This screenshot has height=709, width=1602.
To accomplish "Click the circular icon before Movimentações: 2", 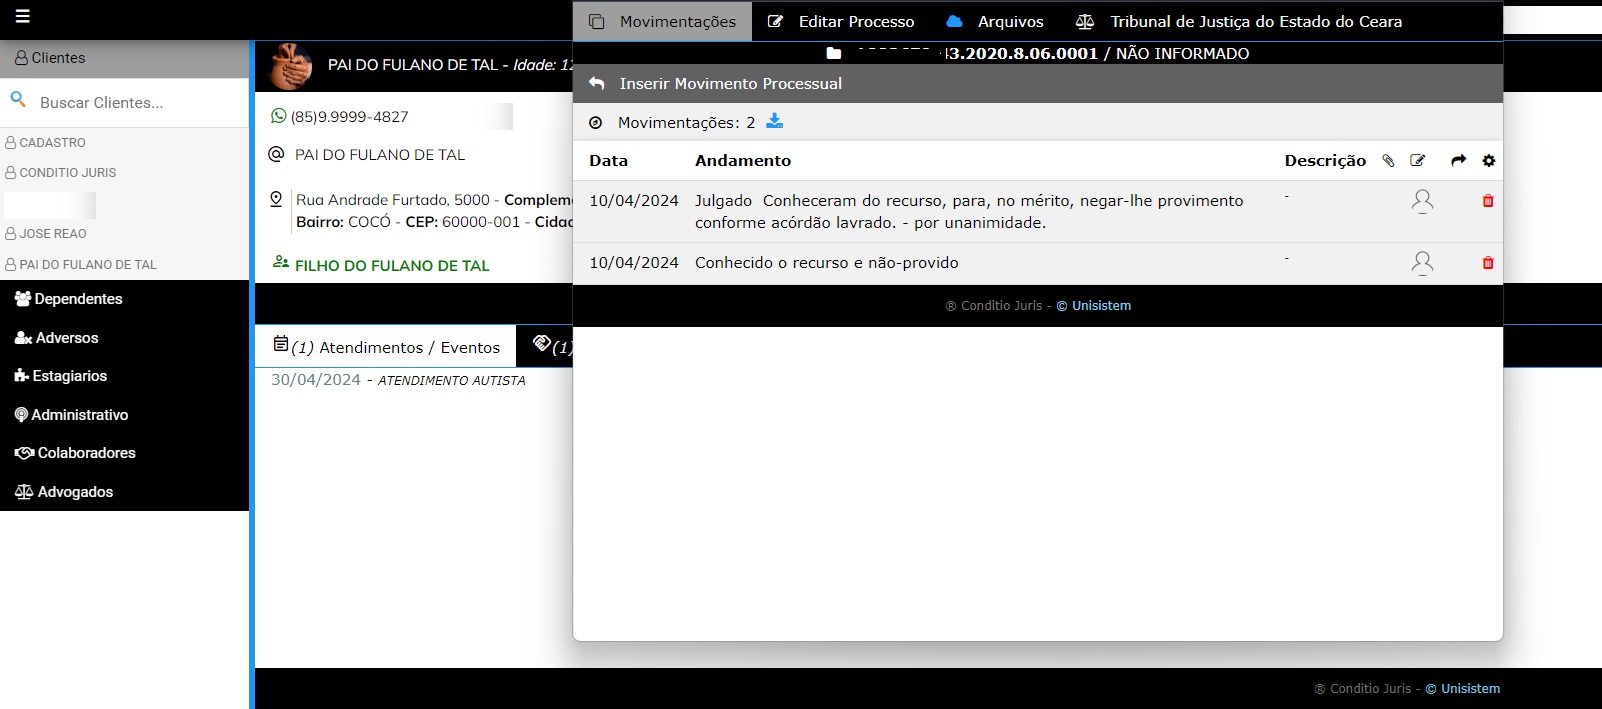I will [596, 123].
